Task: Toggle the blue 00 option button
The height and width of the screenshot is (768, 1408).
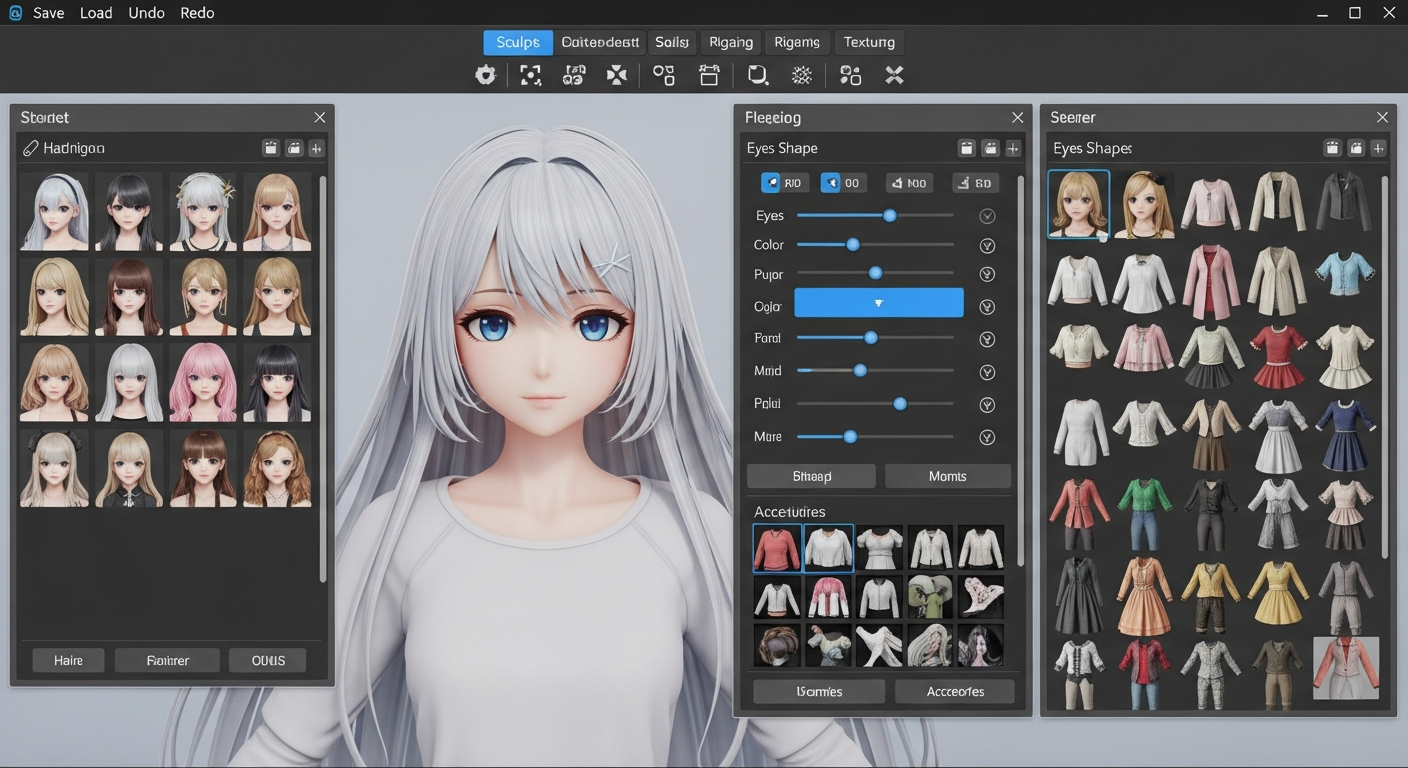Action: 843,183
